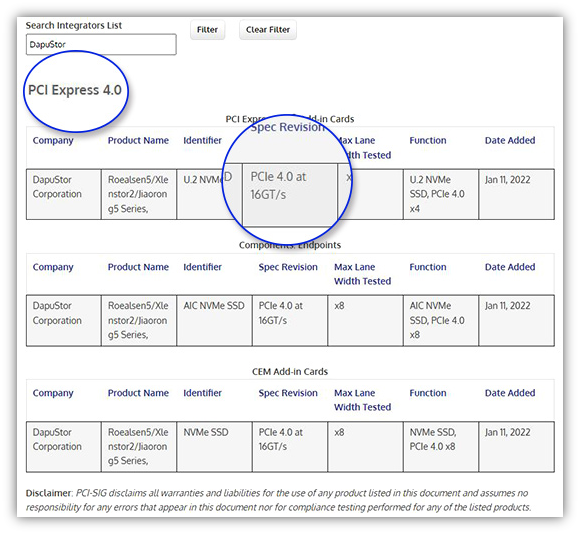The image size is (580, 534).
Task: Sort by Function in first table
Action: (428, 141)
